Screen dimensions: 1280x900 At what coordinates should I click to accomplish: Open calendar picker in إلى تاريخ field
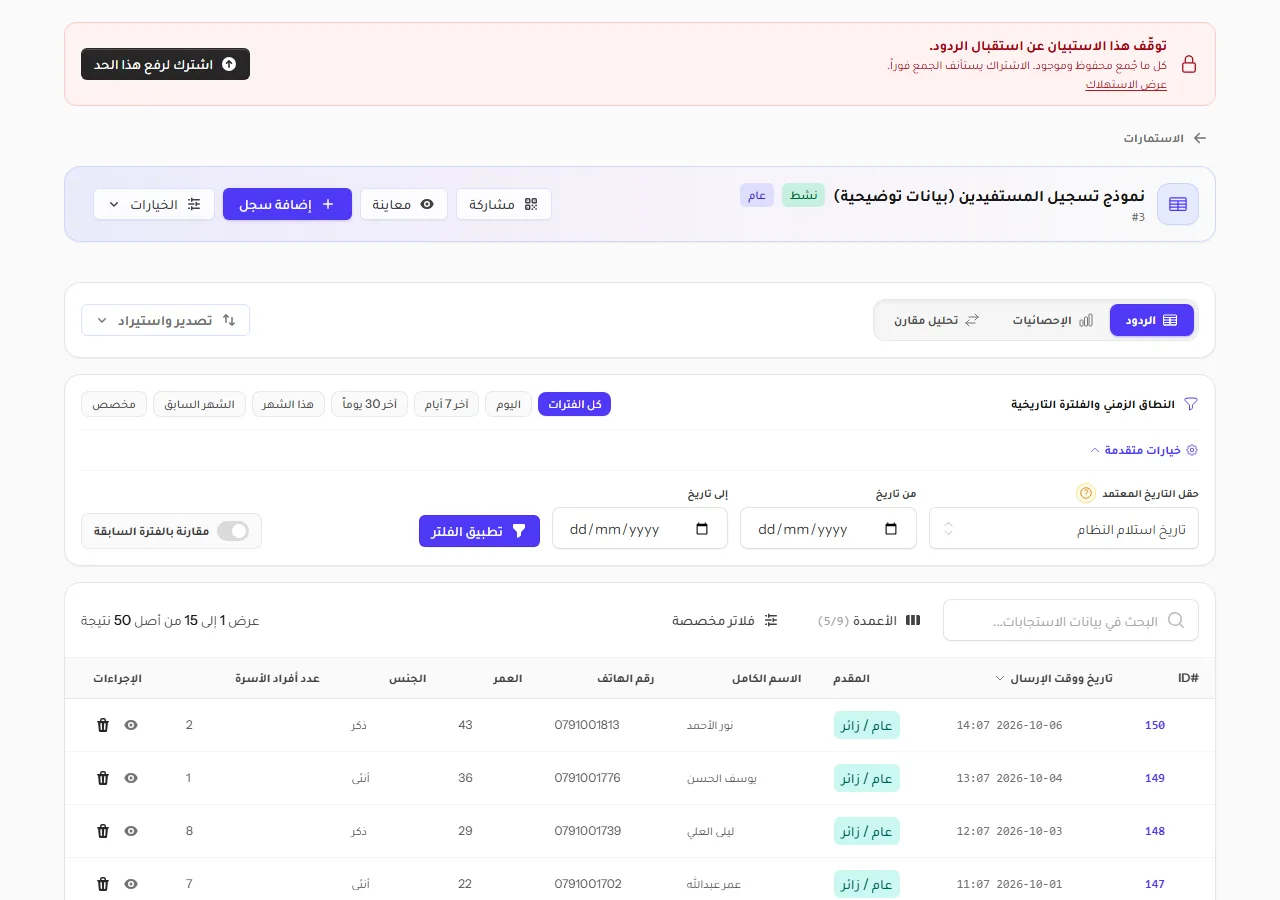click(x=702, y=529)
